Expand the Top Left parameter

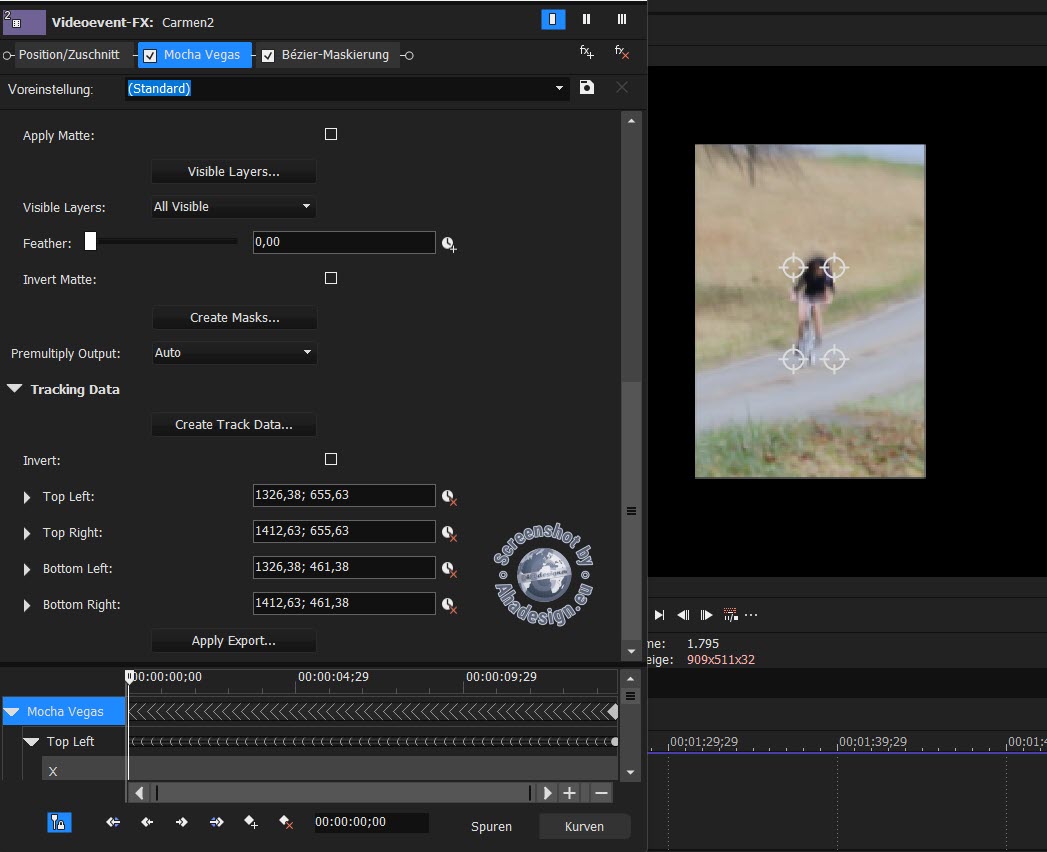(27, 497)
